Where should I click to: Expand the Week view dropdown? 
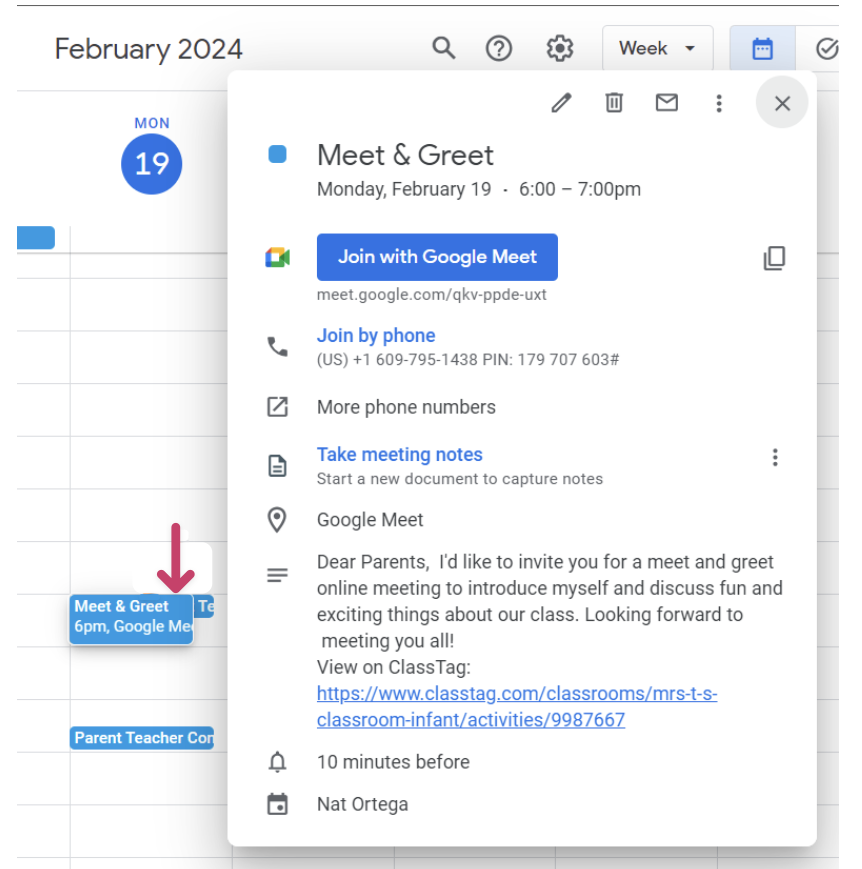(x=657, y=48)
